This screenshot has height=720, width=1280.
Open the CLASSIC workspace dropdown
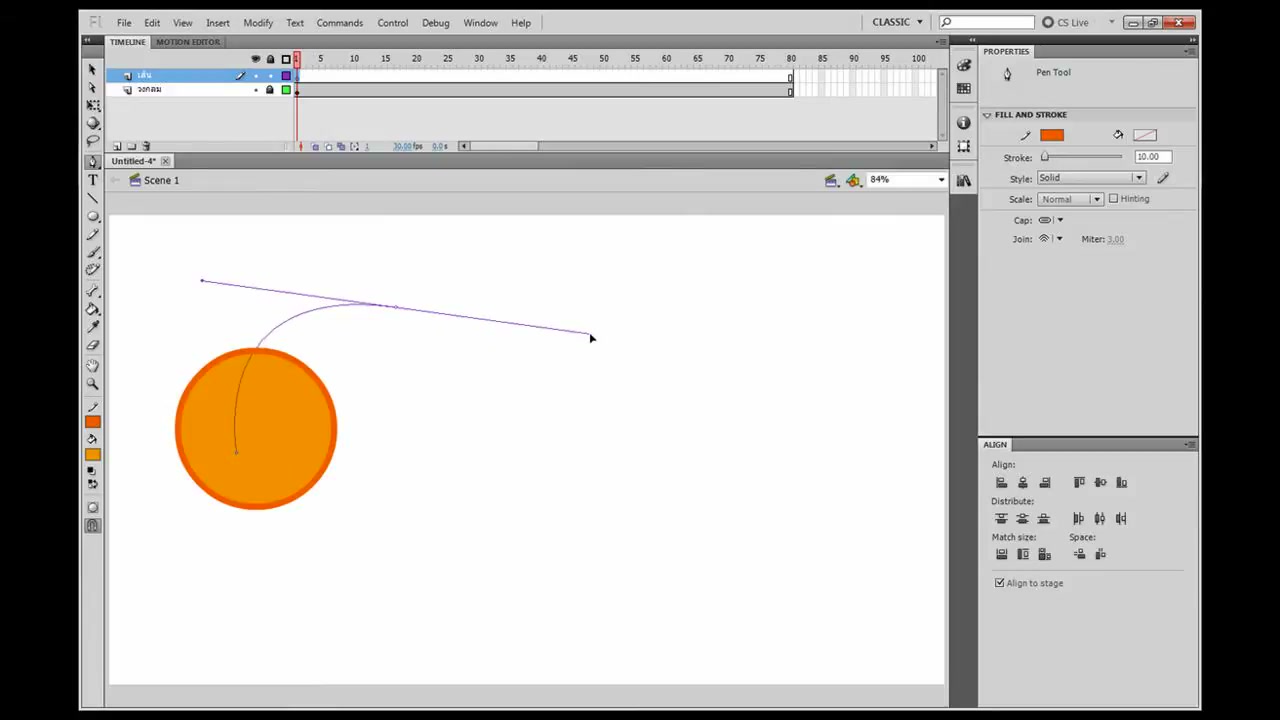coord(897,22)
